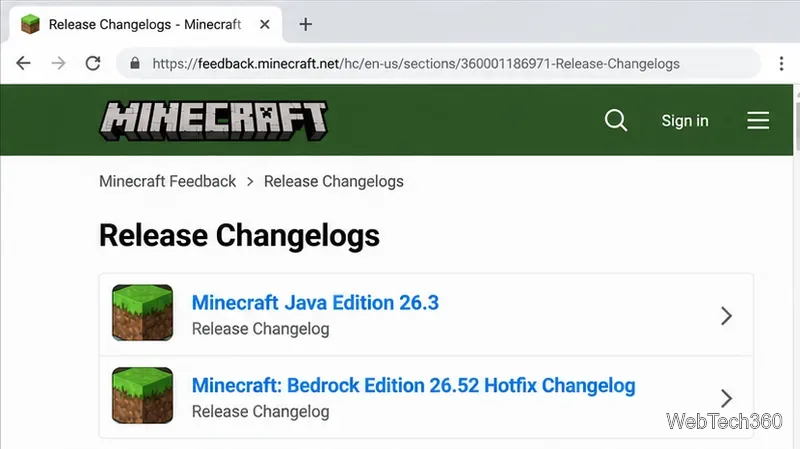
Task: Close the Release Changelogs tab
Action: [x=264, y=24]
